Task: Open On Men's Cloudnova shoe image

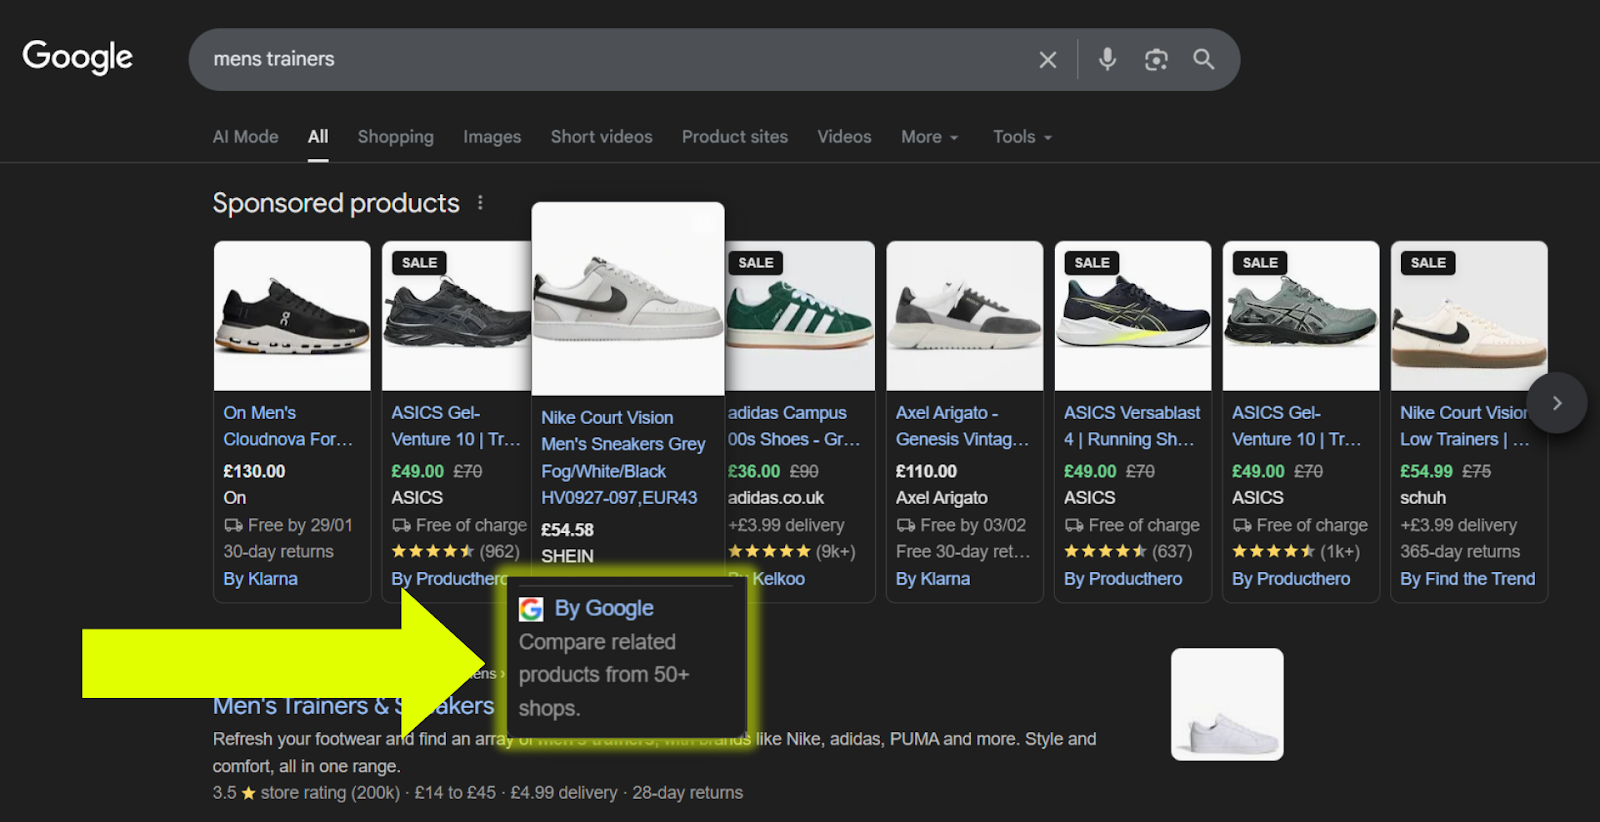Action: [x=292, y=316]
